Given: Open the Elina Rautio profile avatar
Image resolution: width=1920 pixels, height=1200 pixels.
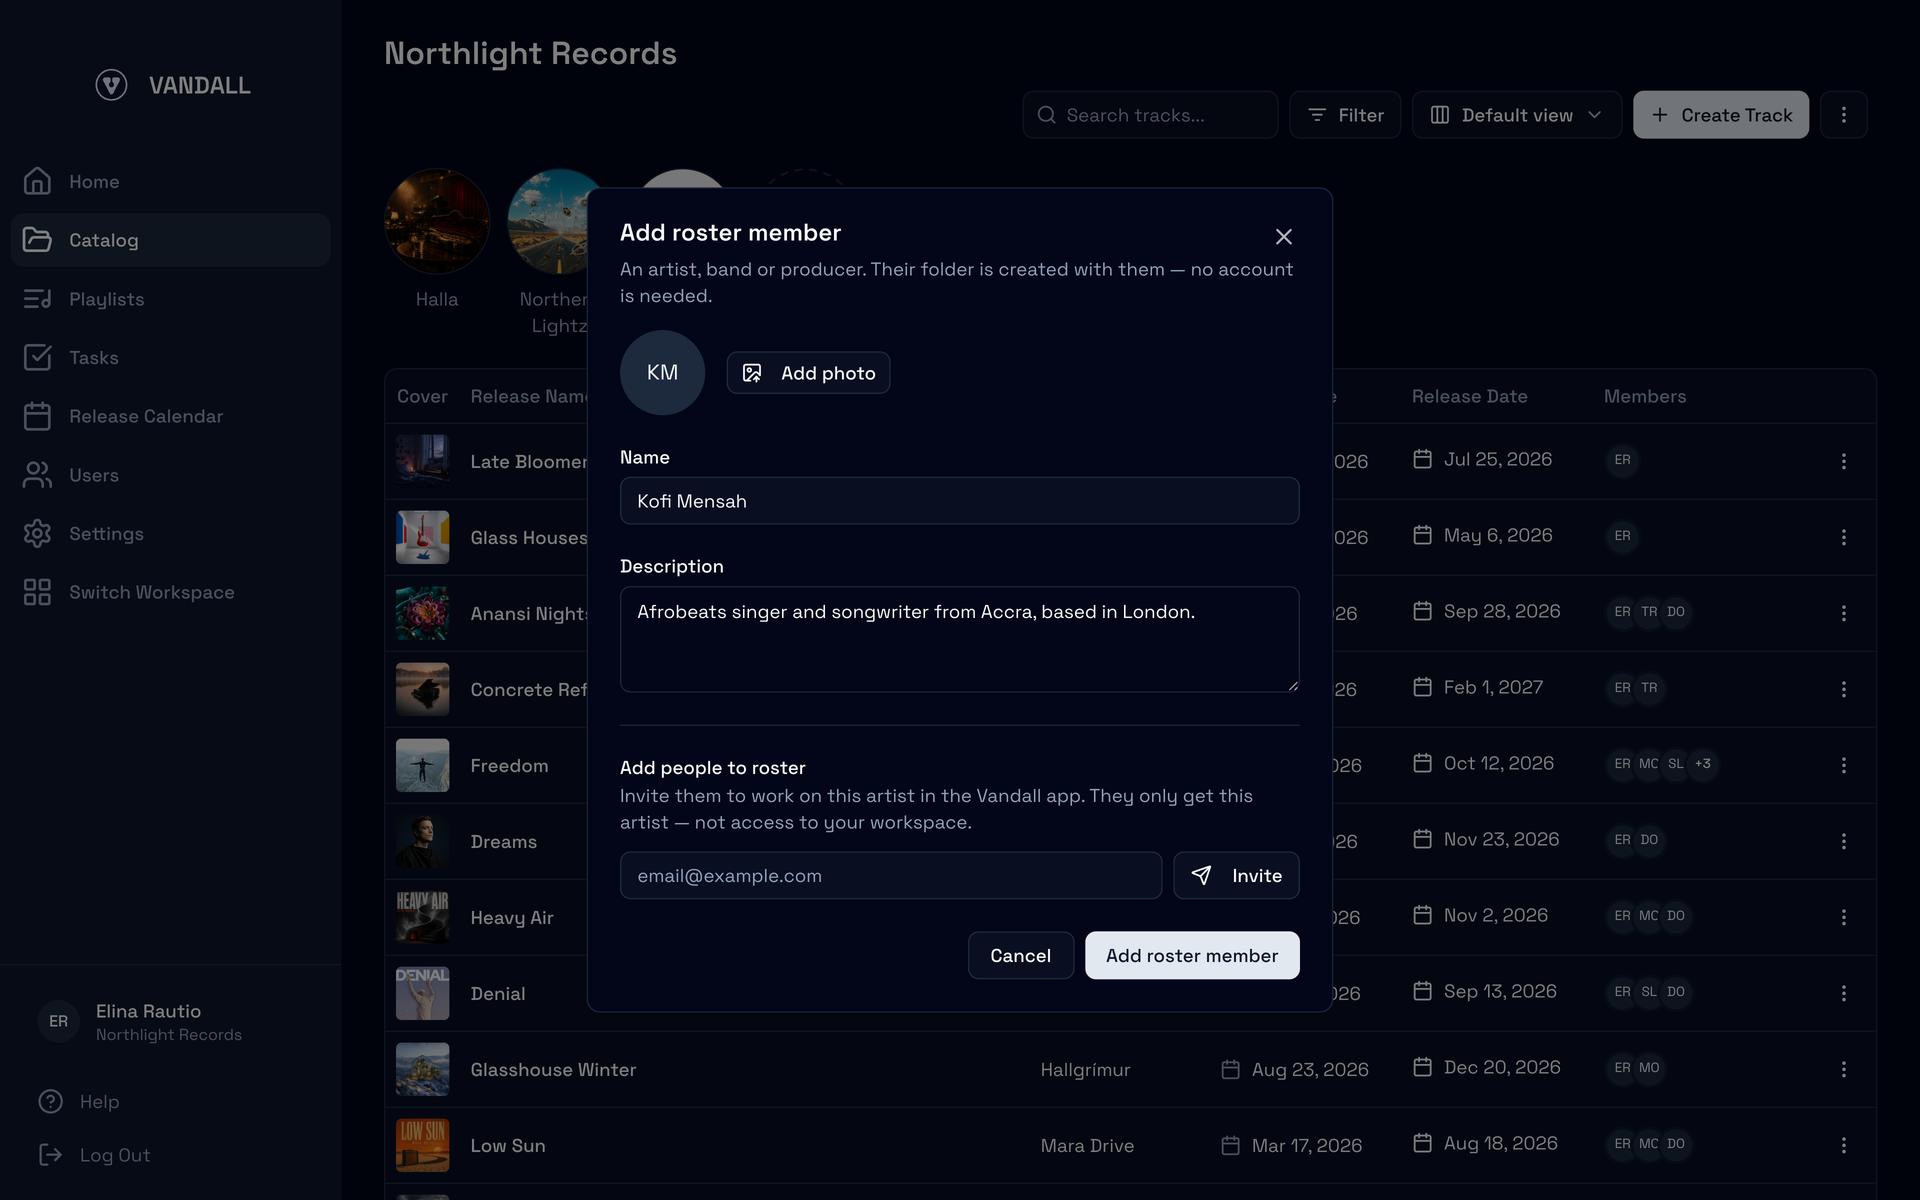Looking at the screenshot, I should [x=59, y=1021].
